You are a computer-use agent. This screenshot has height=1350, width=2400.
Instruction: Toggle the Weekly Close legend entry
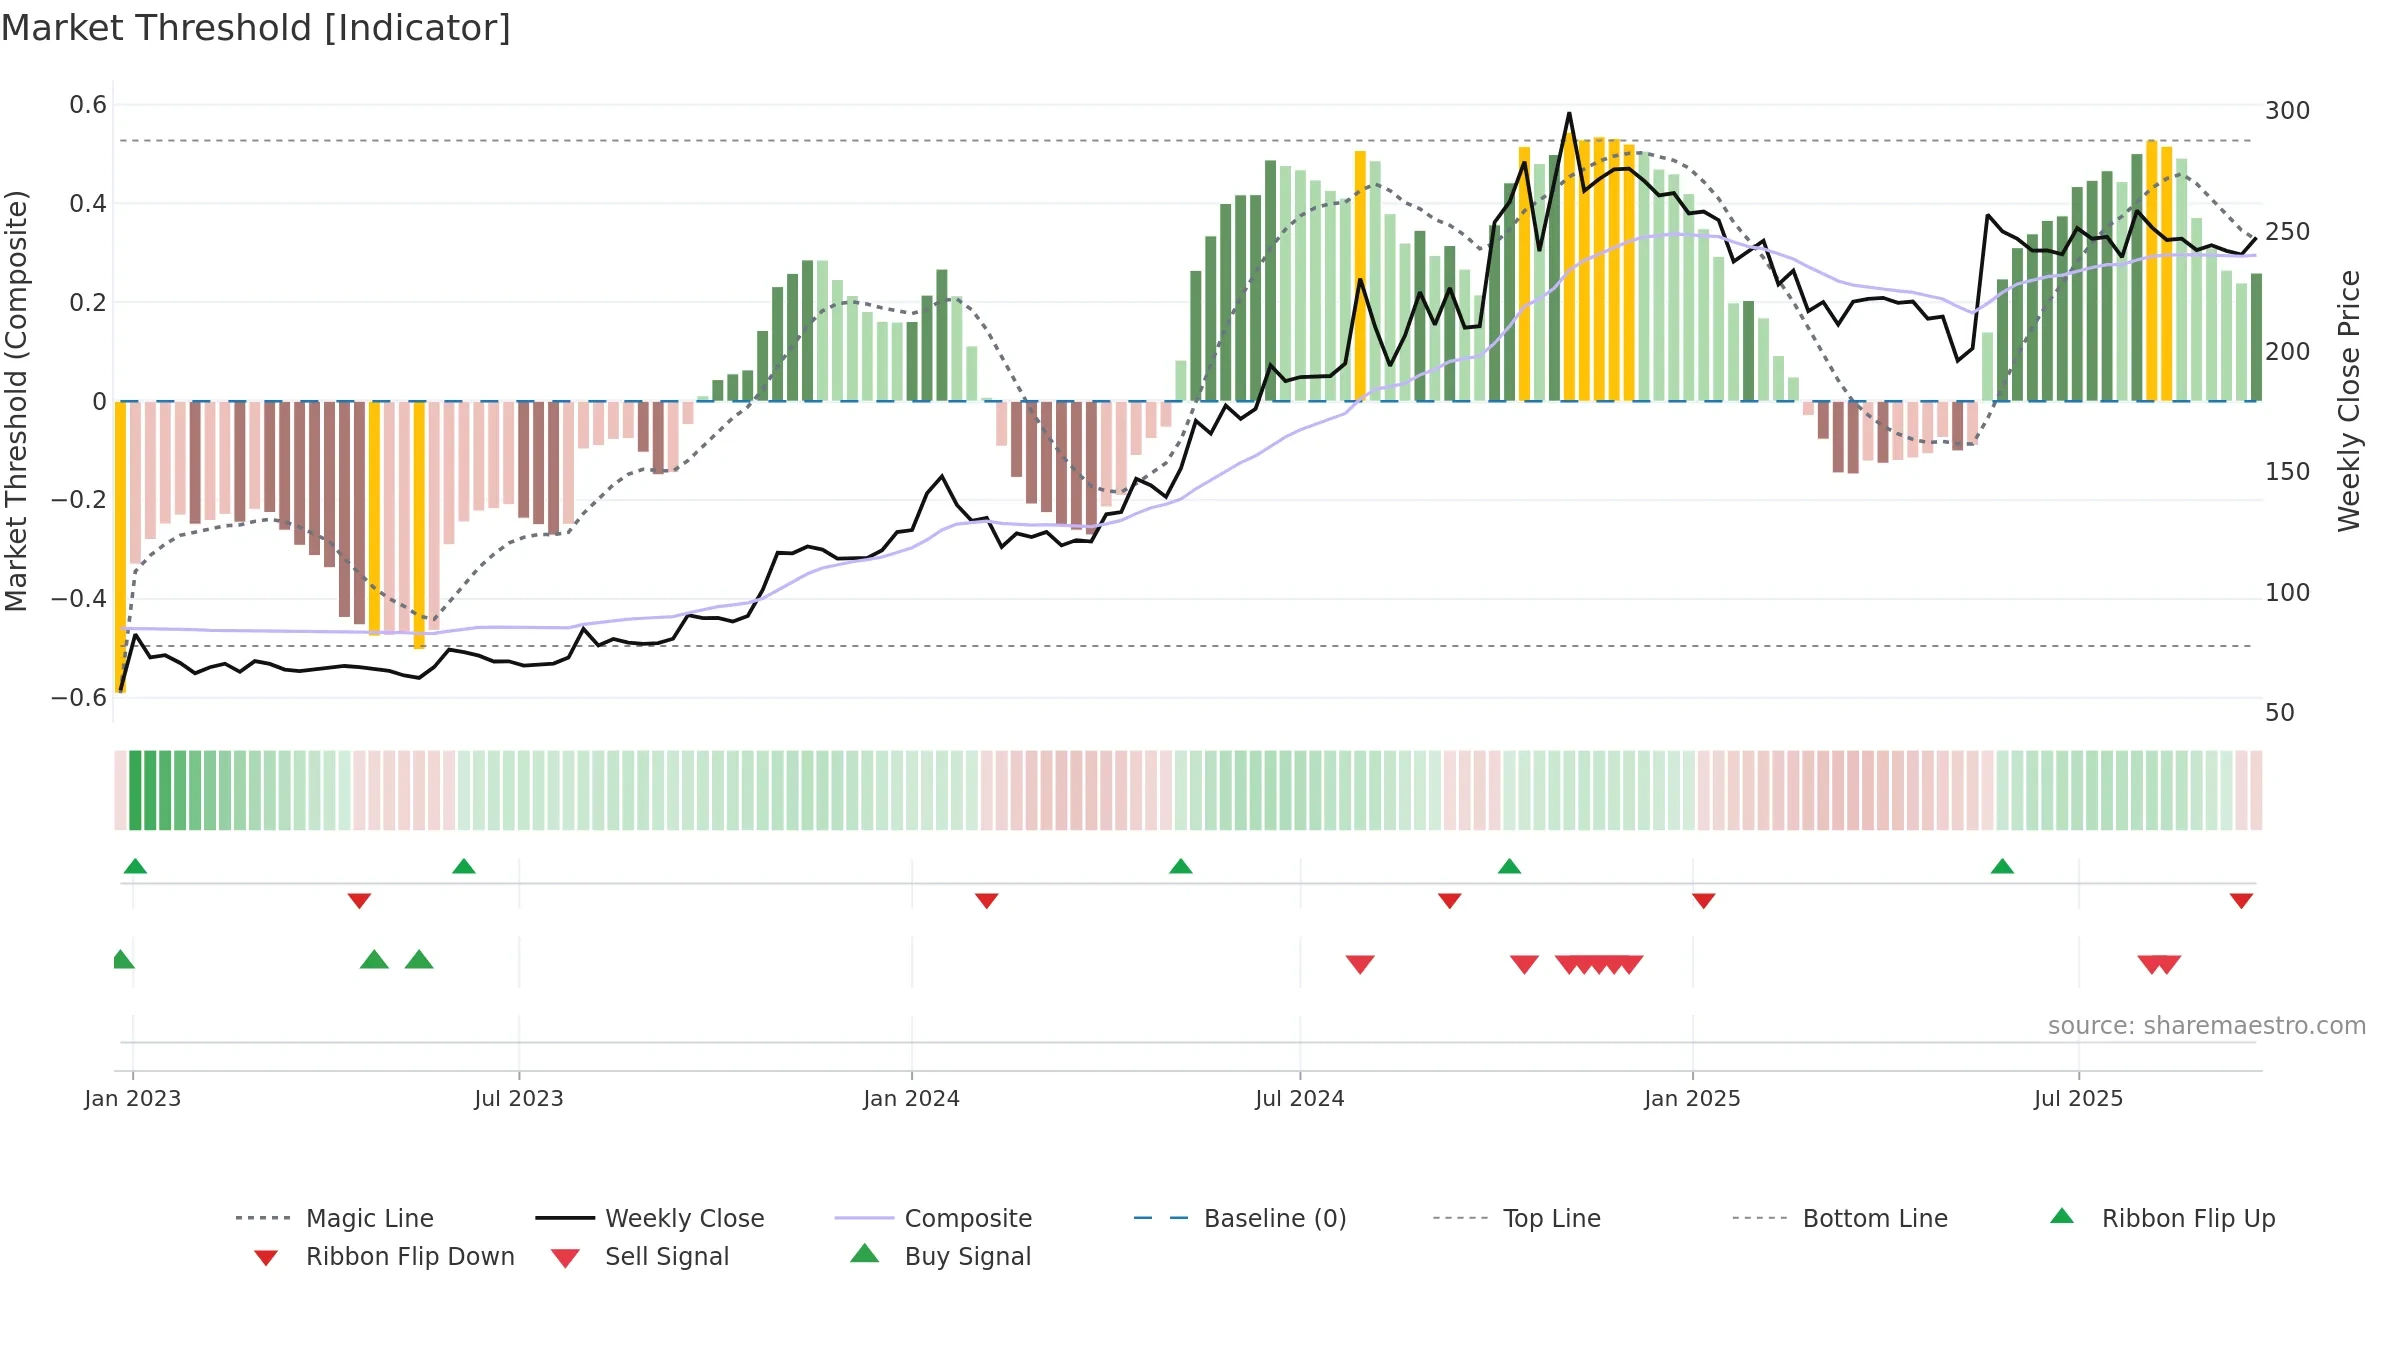[x=649, y=1218]
